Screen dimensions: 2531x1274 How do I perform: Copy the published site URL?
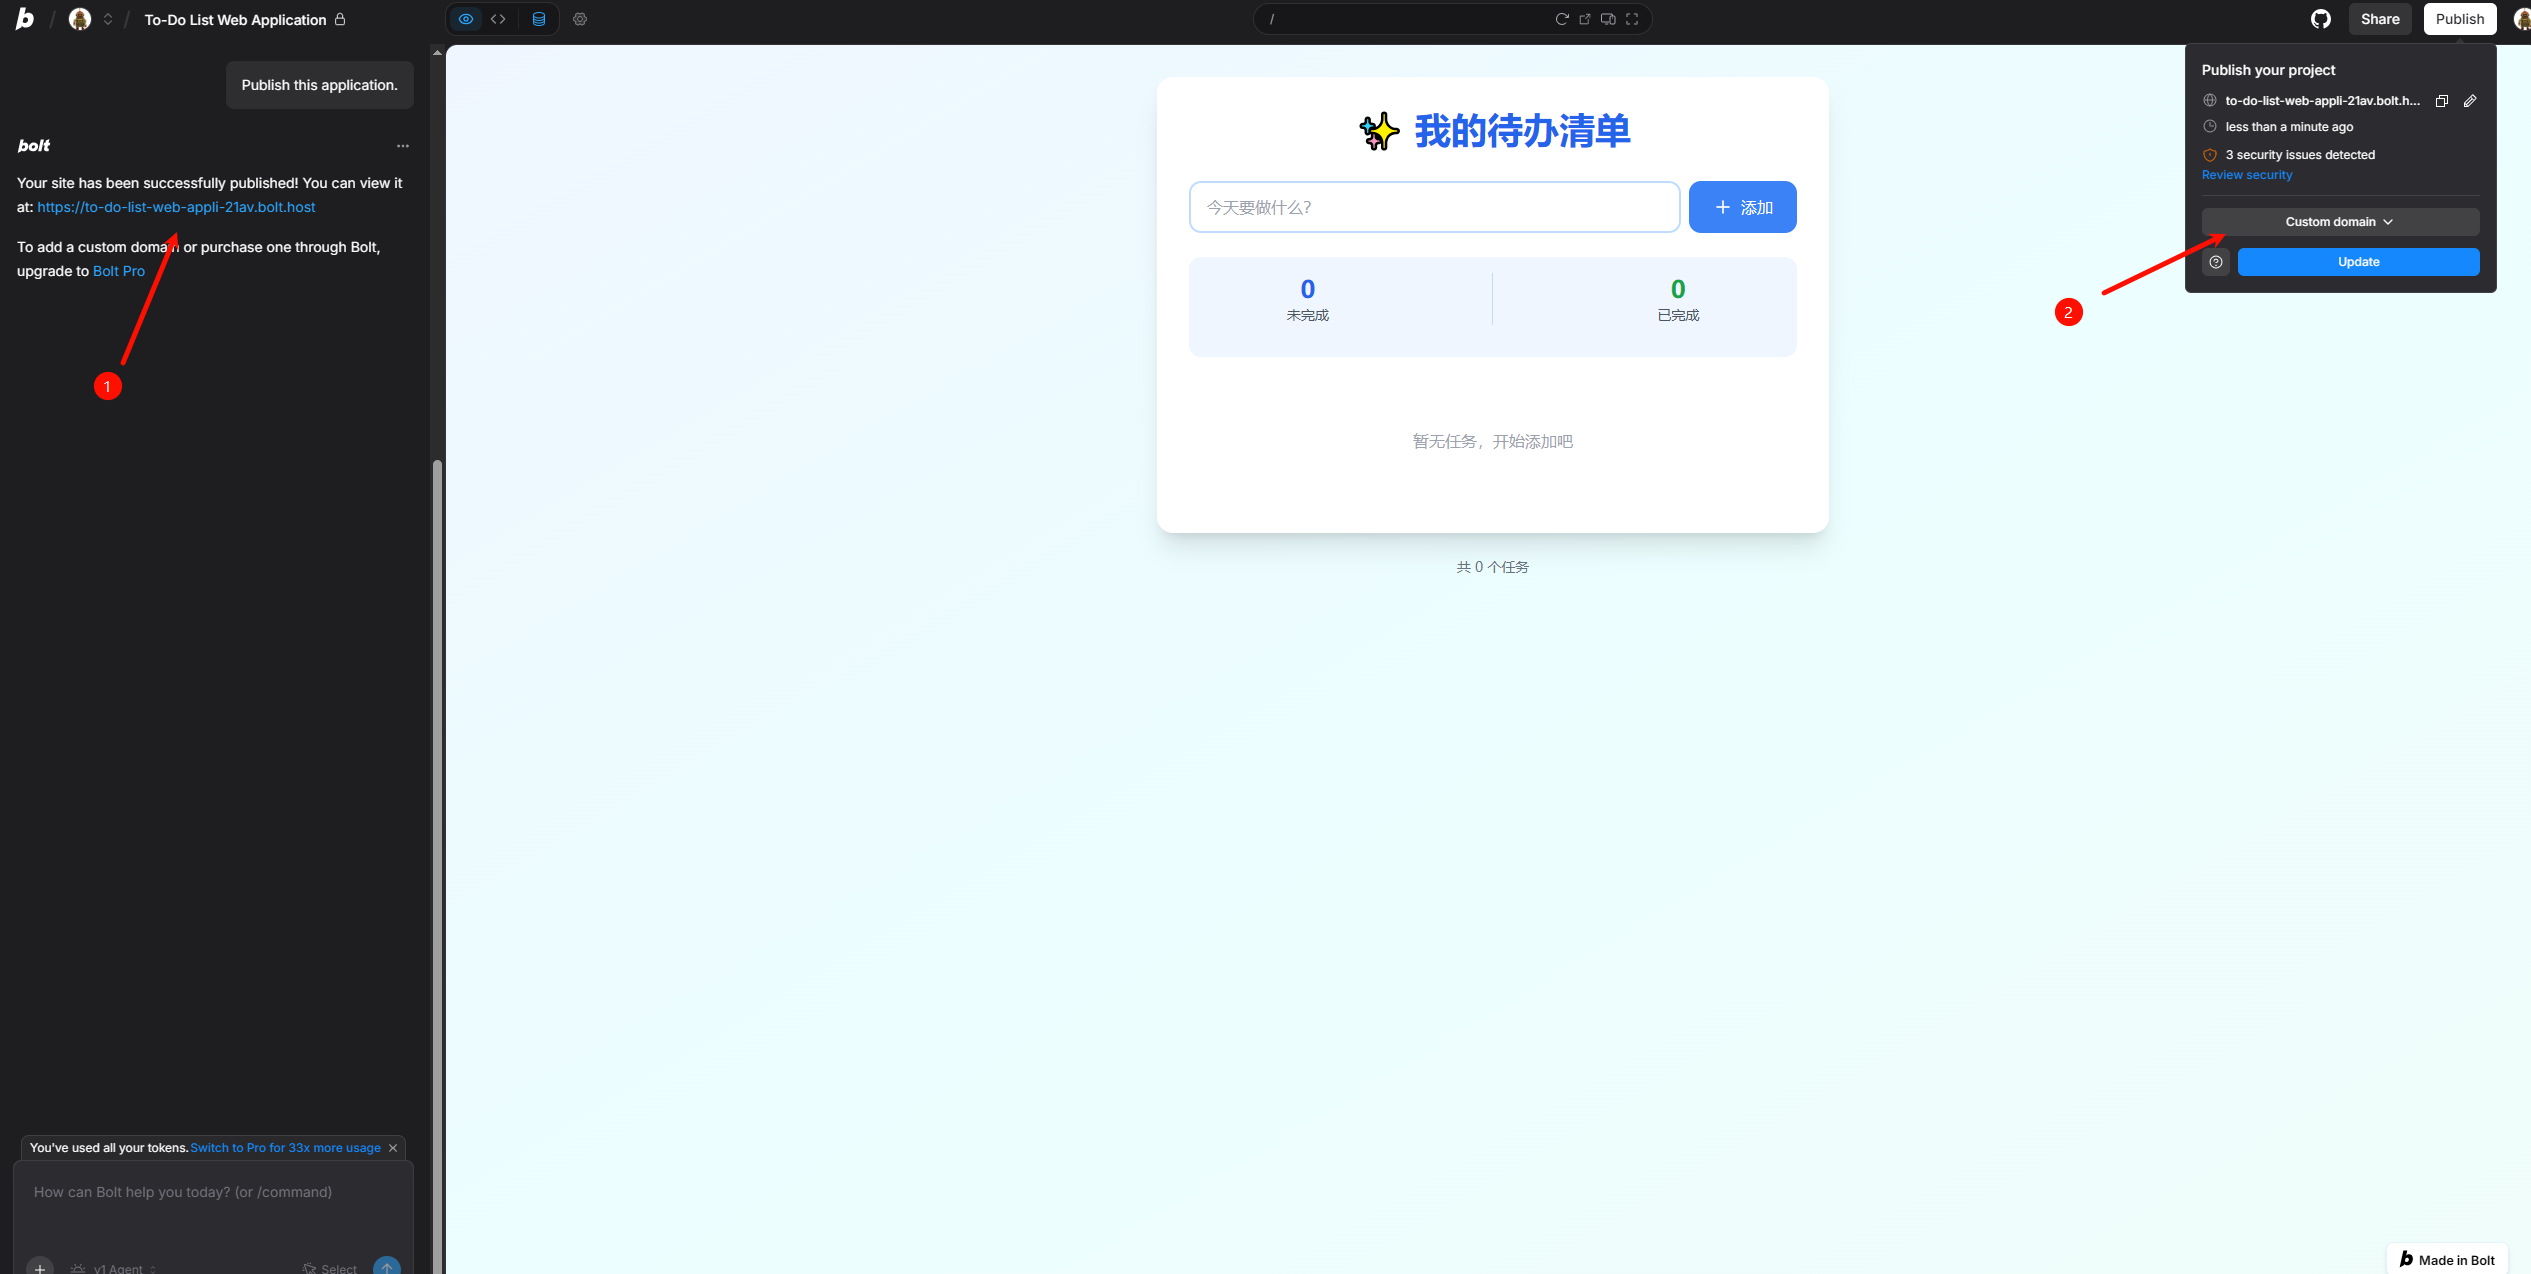point(2441,101)
